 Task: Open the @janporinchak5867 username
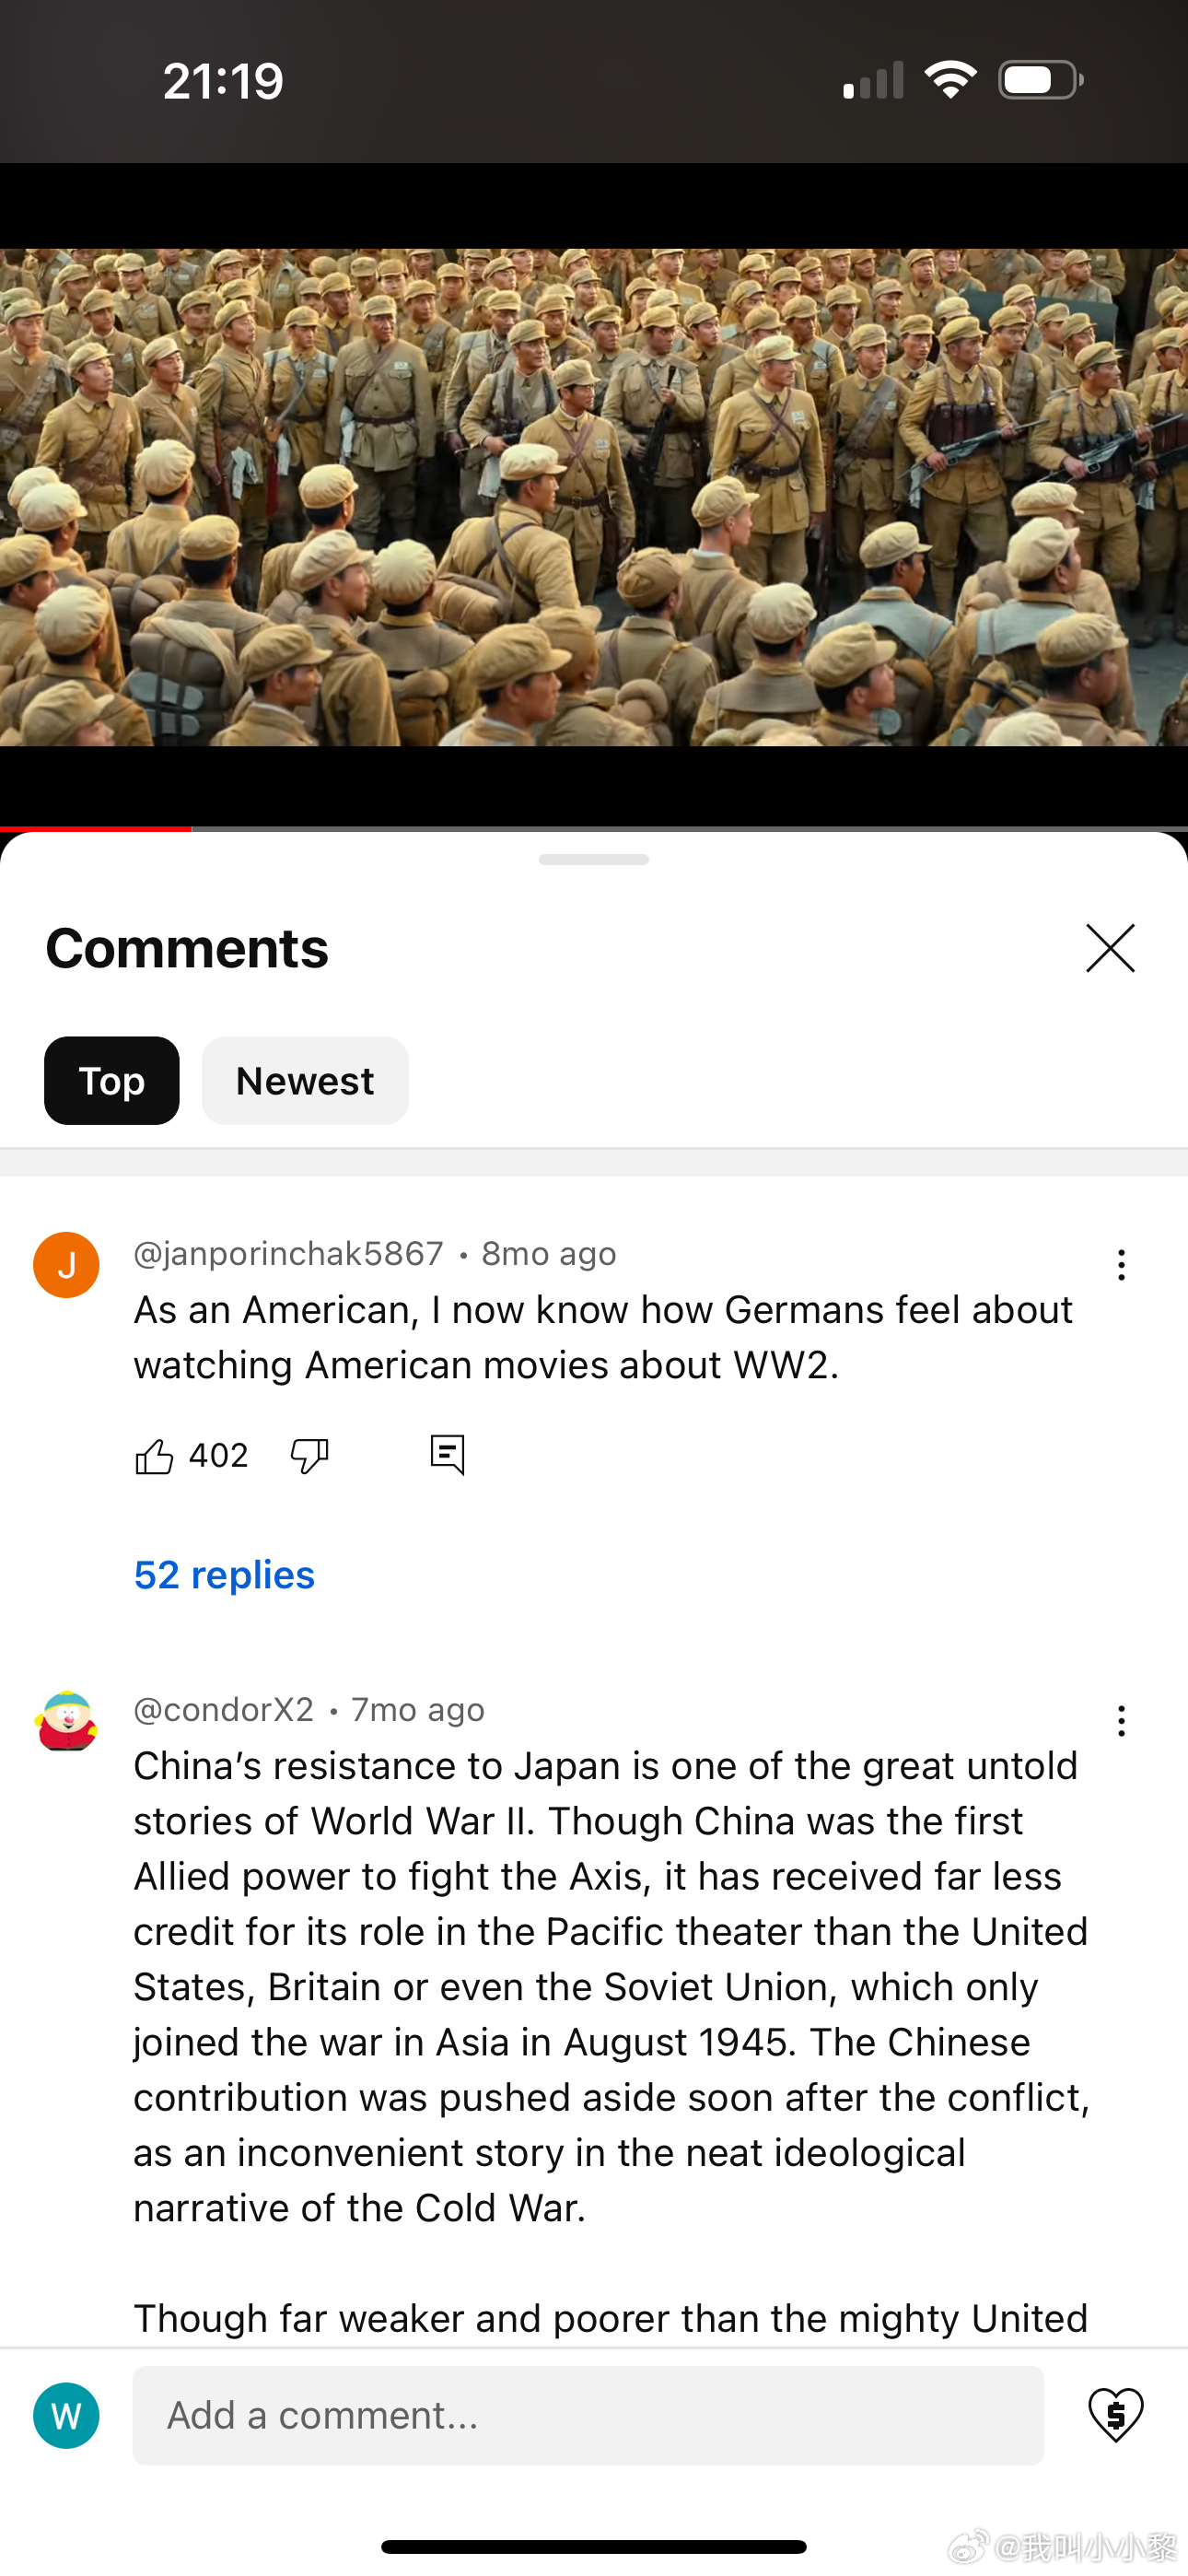289,1254
